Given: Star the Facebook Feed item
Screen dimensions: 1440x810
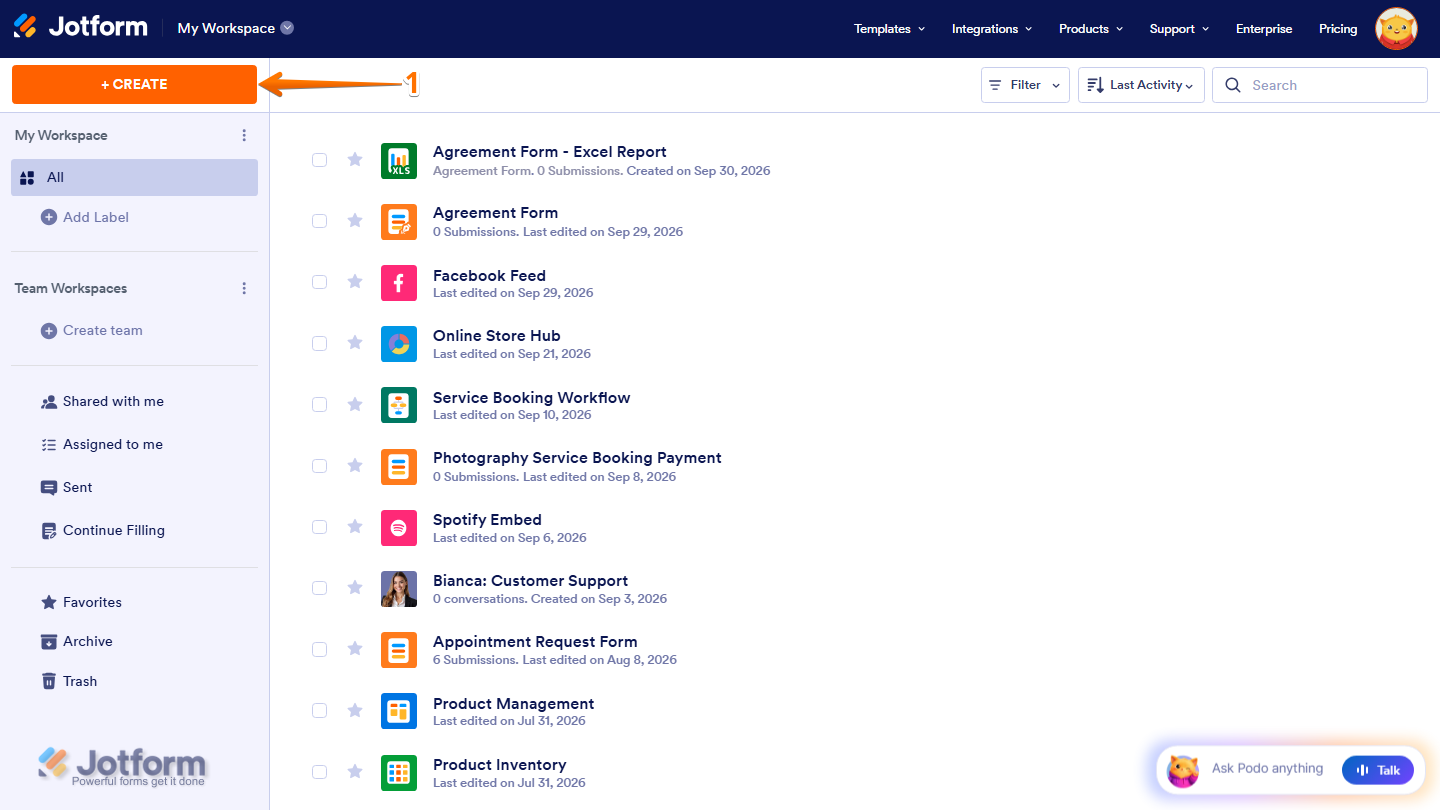Looking at the screenshot, I should tap(355, 282).
